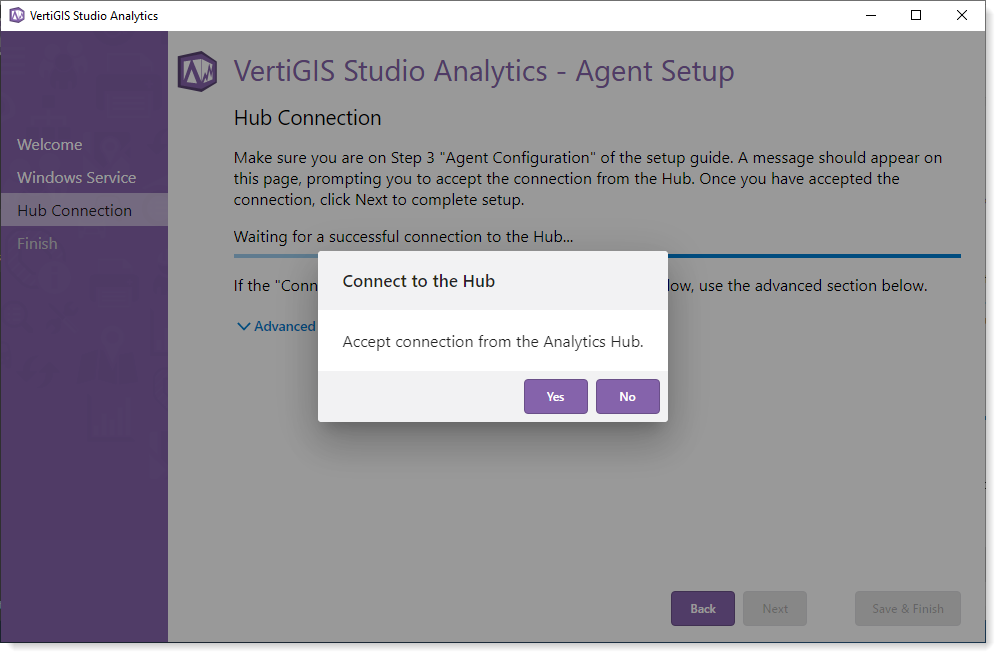The image size is (1001, 658).
Task: Click the "Connect to the Hub" dialog title
Action: [x=419, y=281]
